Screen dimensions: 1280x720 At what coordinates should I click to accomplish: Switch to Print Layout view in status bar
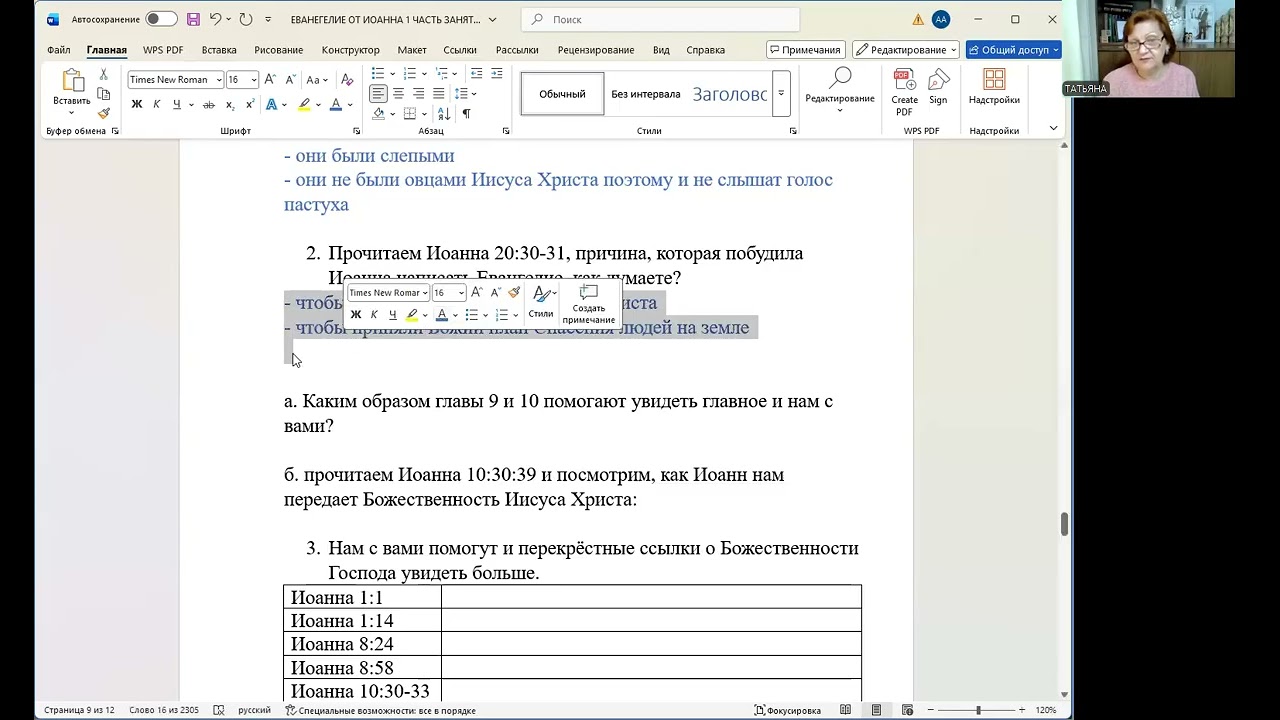click(x=877, y=710)
